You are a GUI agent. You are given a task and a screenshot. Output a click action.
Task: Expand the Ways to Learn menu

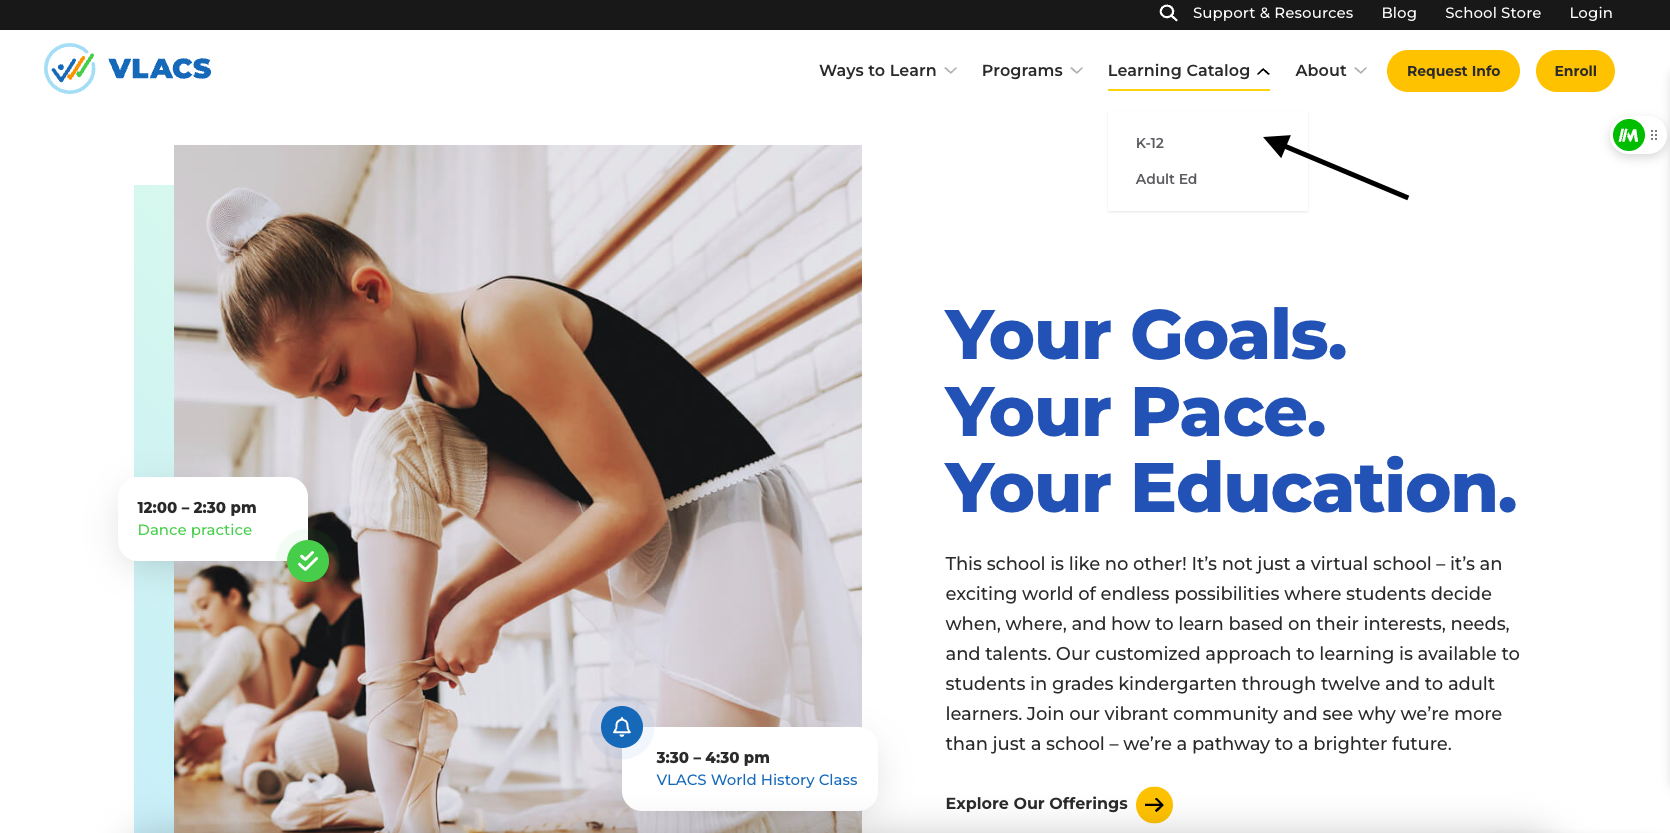(x=887, y=71)
